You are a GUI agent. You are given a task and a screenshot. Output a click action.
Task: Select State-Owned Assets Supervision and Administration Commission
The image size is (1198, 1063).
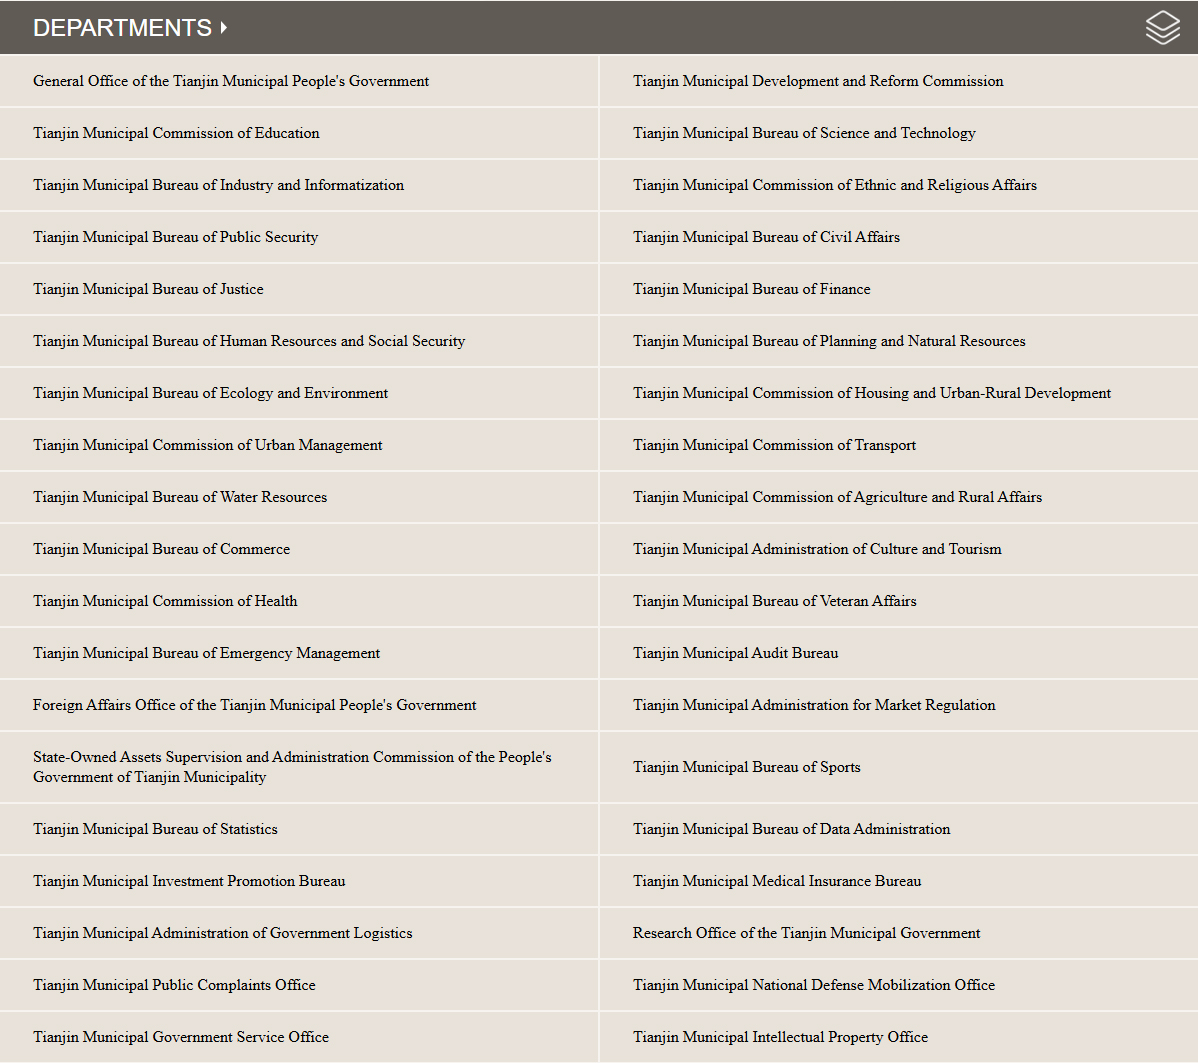(x=292, y=767)
